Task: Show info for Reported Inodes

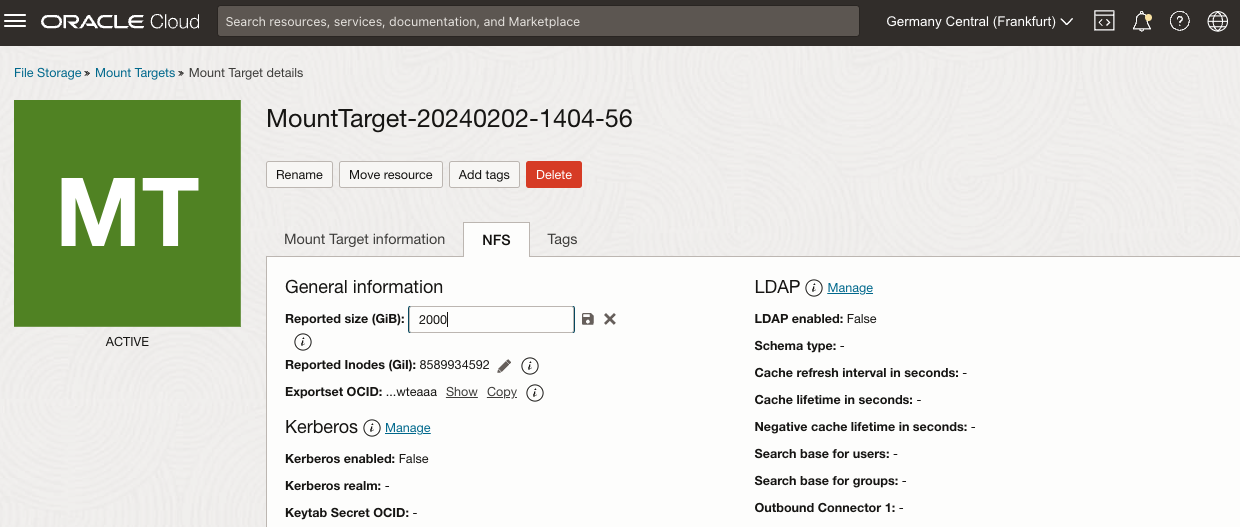Action: point(531,366)
